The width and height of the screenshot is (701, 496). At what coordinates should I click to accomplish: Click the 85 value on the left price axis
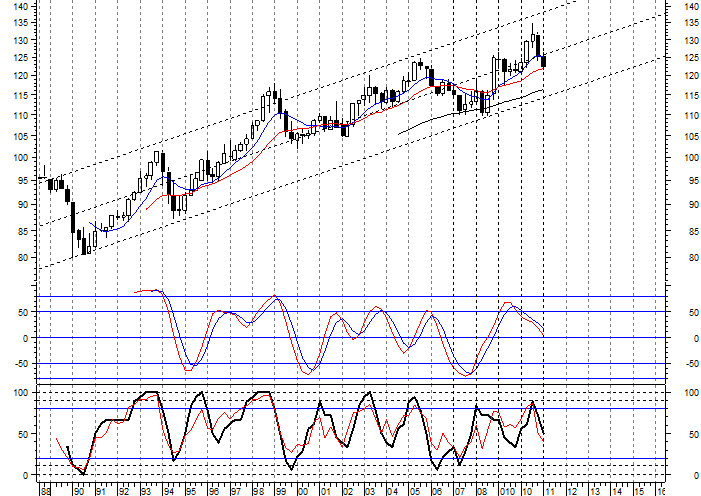click(22, 231)
